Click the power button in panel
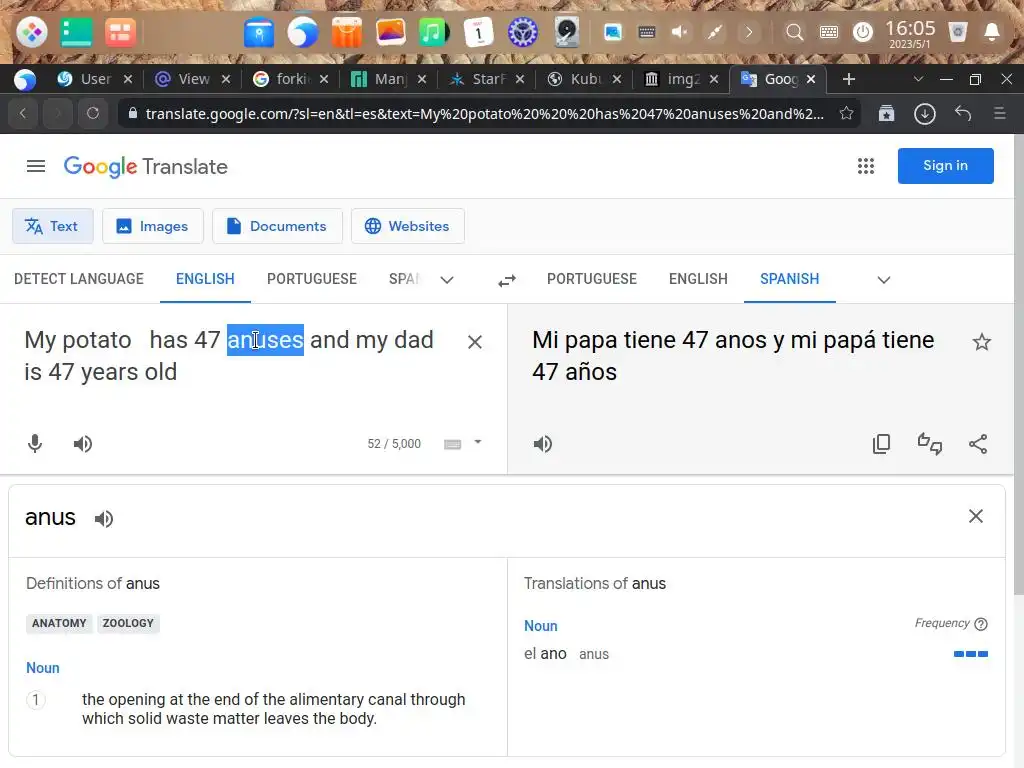 click(863, 31)
